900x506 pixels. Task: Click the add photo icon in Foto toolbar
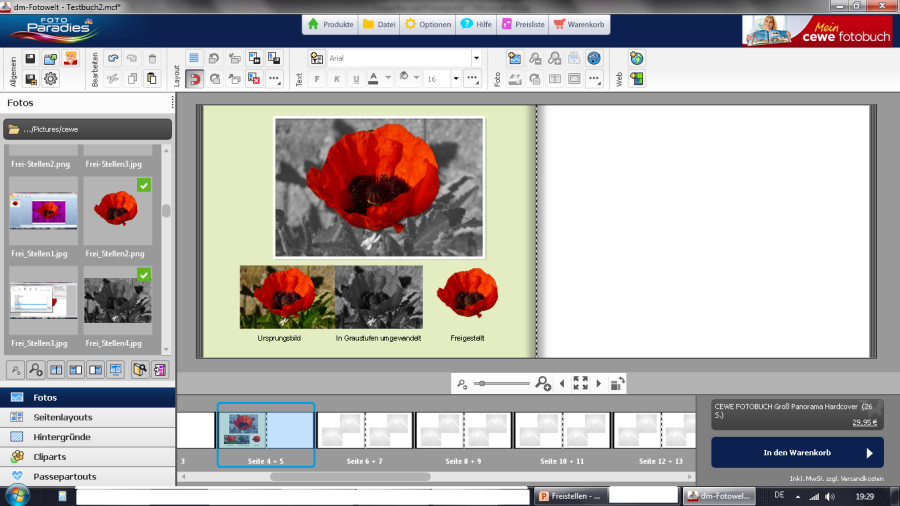[x=514, y=59]
